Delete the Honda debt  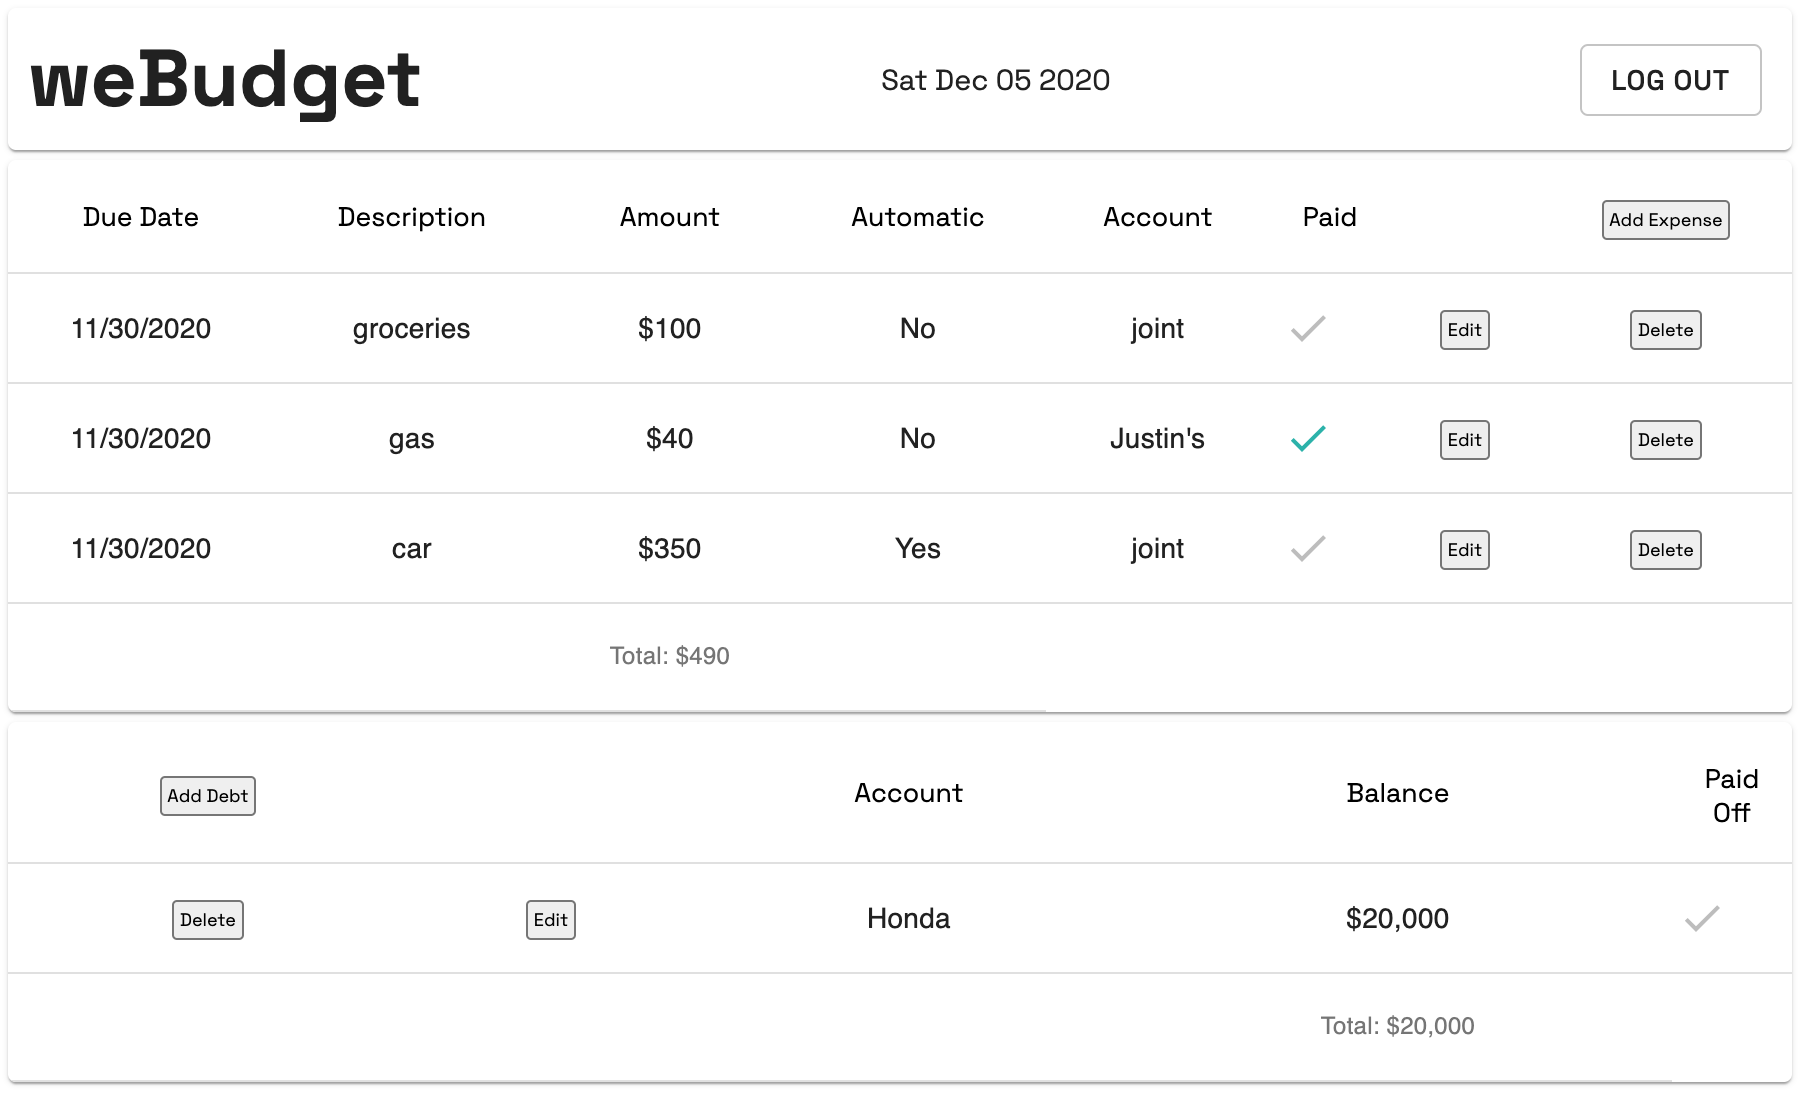tap(208, 920)
